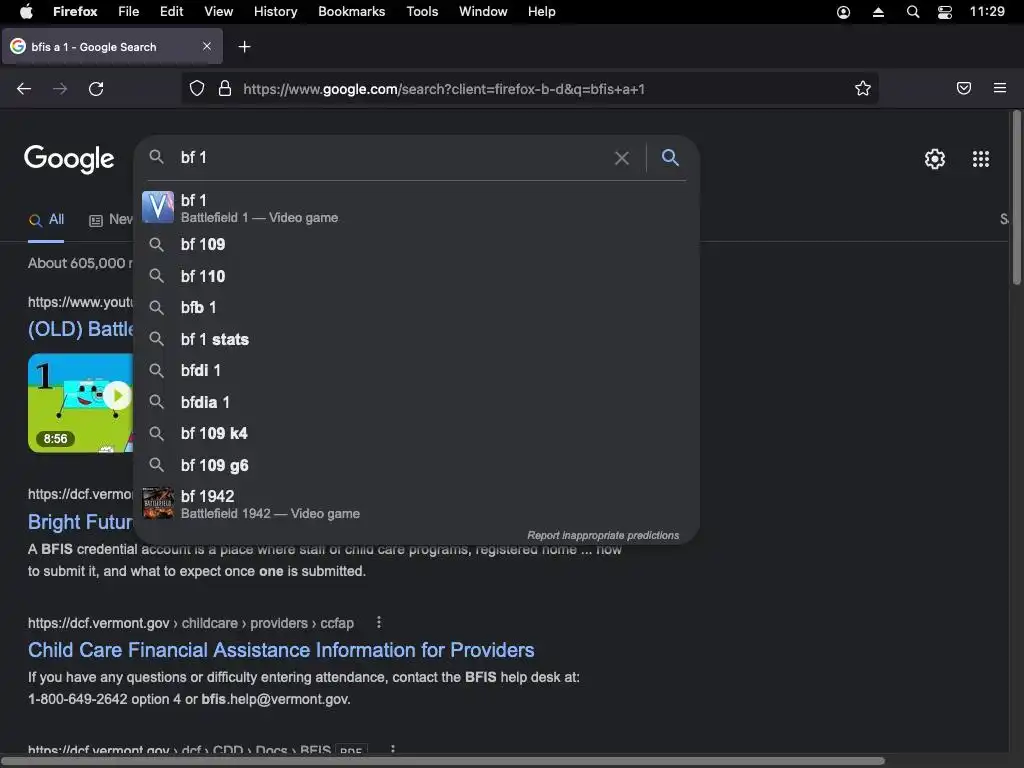Reload the current page
The height and width of the screenshot is (768, 1024).
click(96, 89)
